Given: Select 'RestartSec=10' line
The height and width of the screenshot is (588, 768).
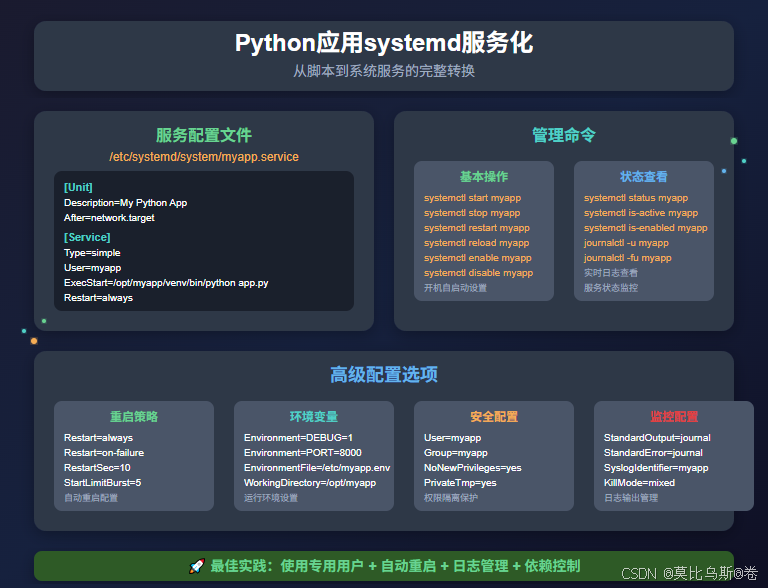Looking at the screenshot, I should point(97,468).
